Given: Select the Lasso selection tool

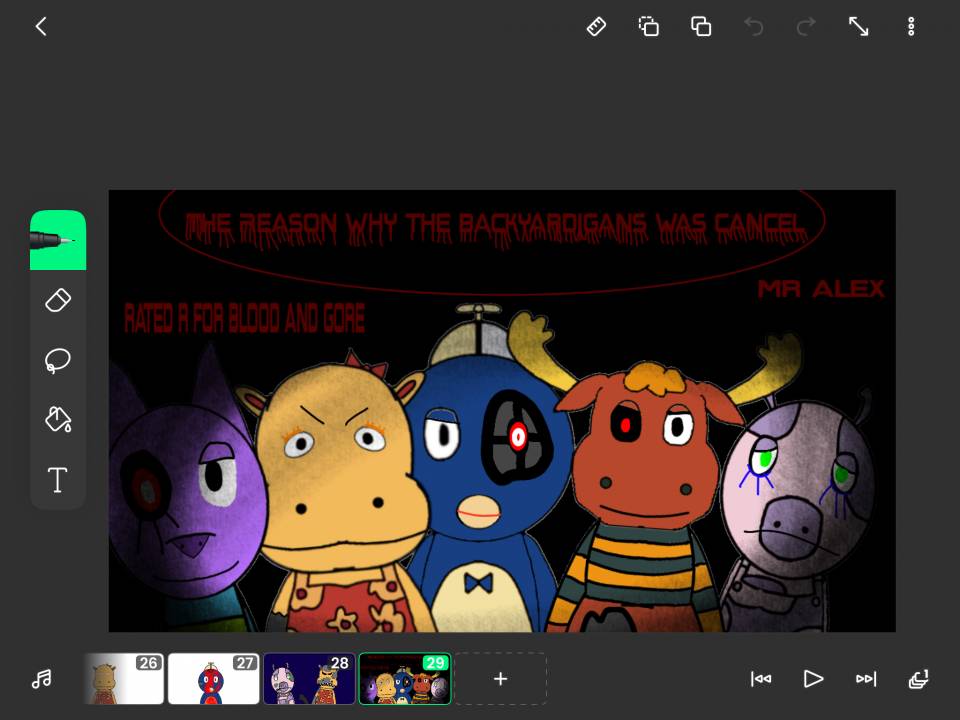Looking at the screenshot, I should [57, 360].
